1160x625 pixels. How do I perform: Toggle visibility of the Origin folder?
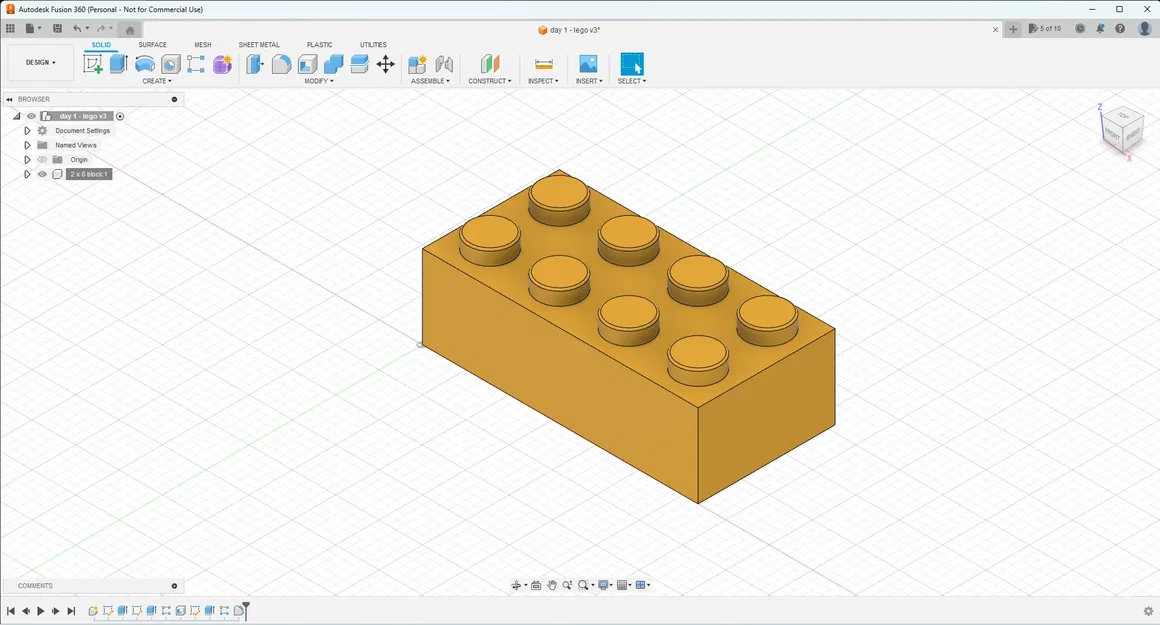click(x=42, y=160)
